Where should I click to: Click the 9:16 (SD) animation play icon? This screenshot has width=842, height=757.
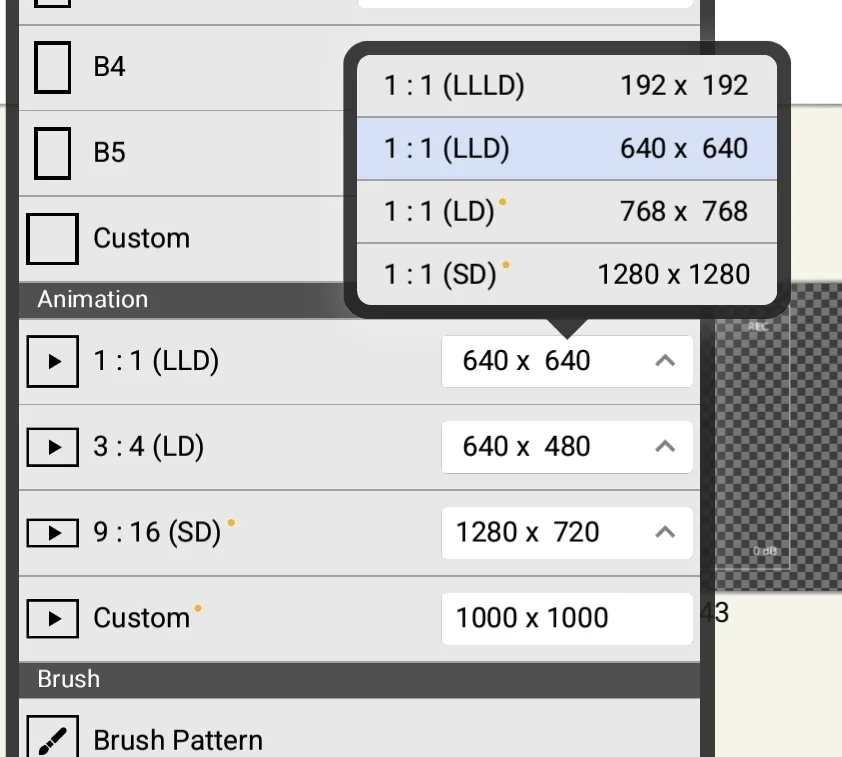pos(52,532)
